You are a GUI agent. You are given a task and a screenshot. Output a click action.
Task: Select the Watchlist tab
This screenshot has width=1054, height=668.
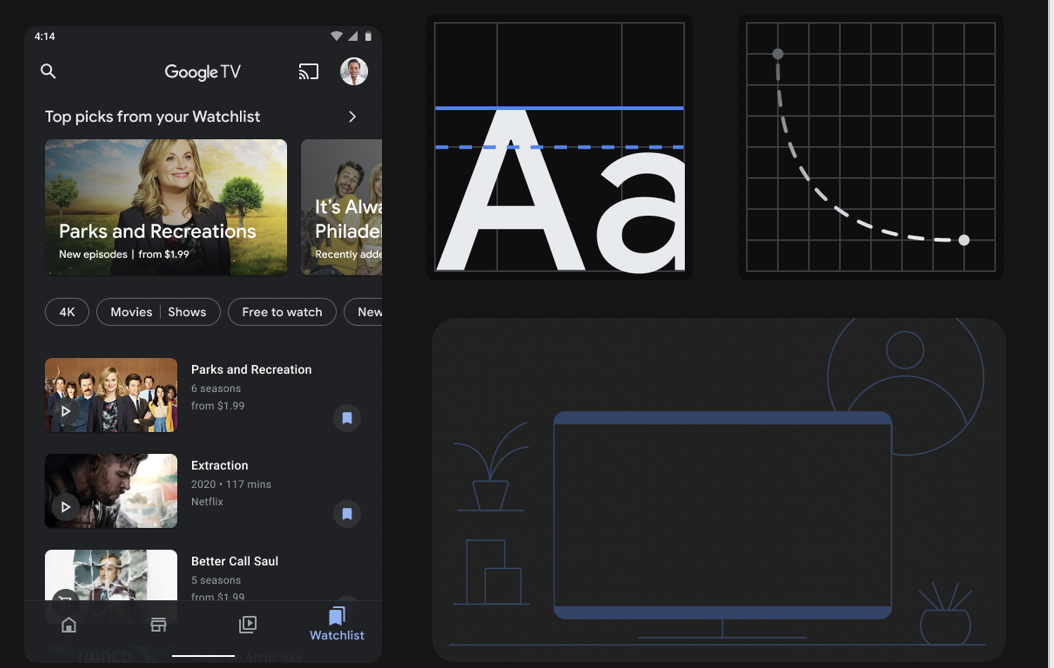[337, 624]
